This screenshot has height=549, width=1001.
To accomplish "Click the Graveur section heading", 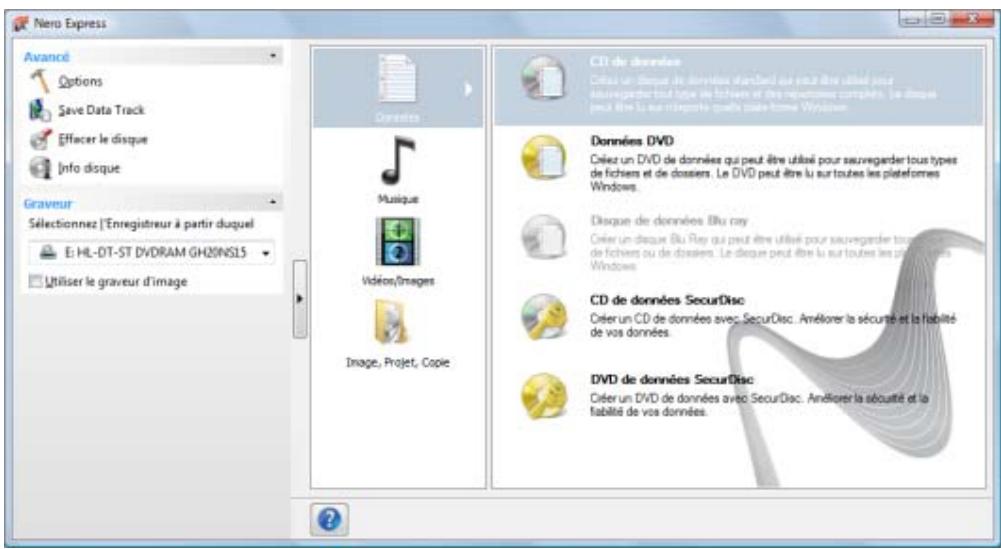I will point(48,204).
